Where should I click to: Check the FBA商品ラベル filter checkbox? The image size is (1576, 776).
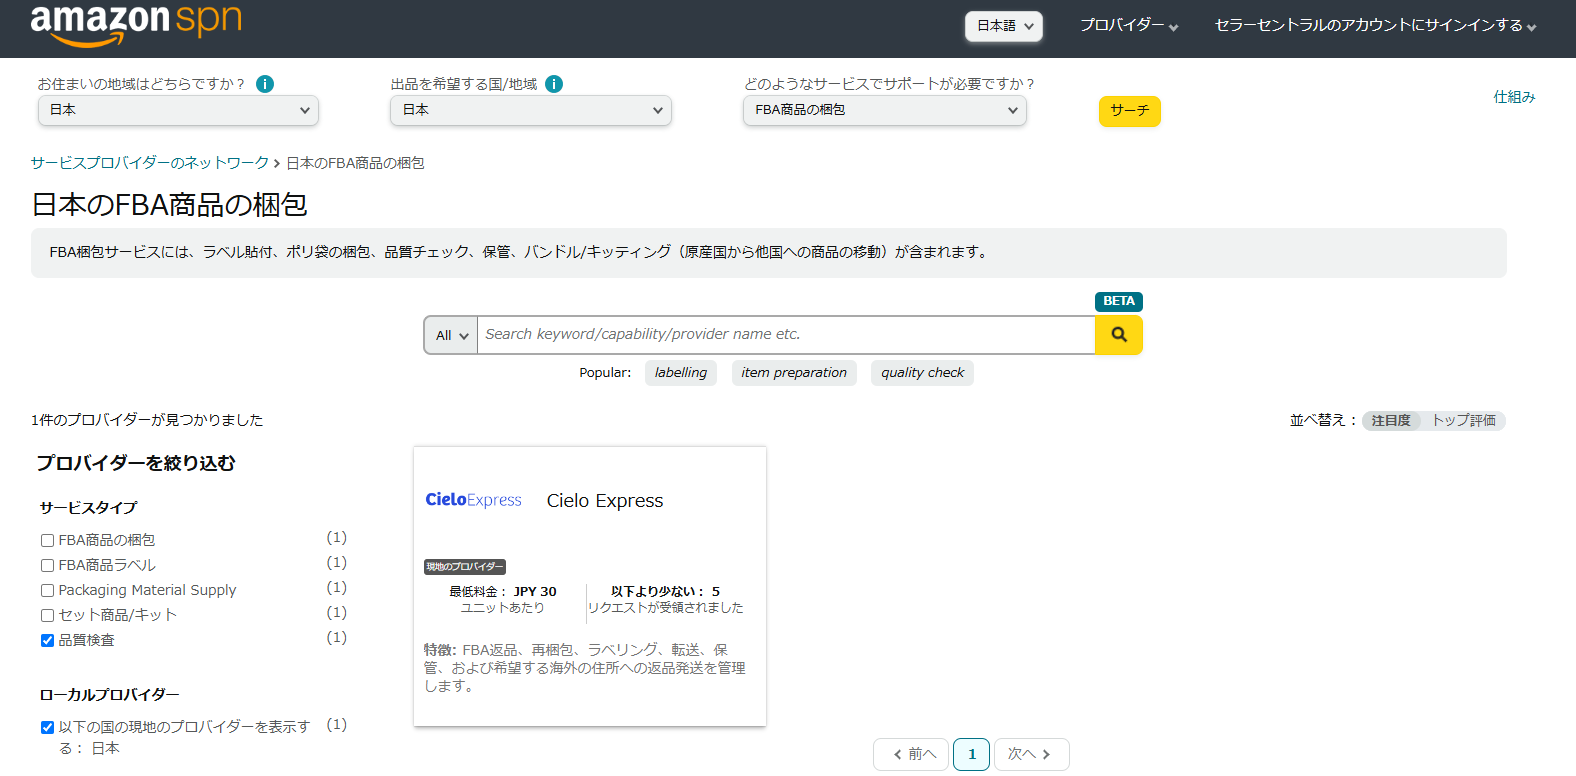click(x=47, y=566)
